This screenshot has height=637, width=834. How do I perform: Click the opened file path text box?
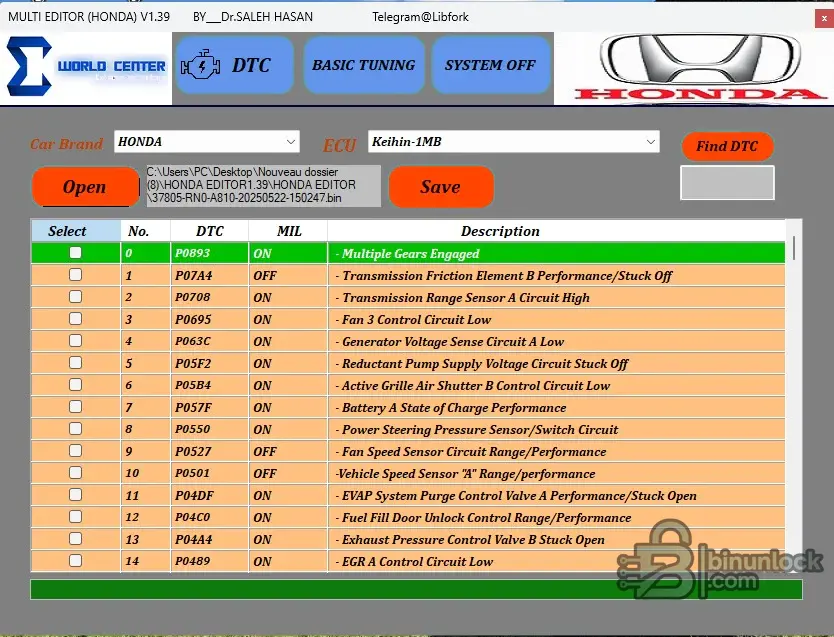263,186
